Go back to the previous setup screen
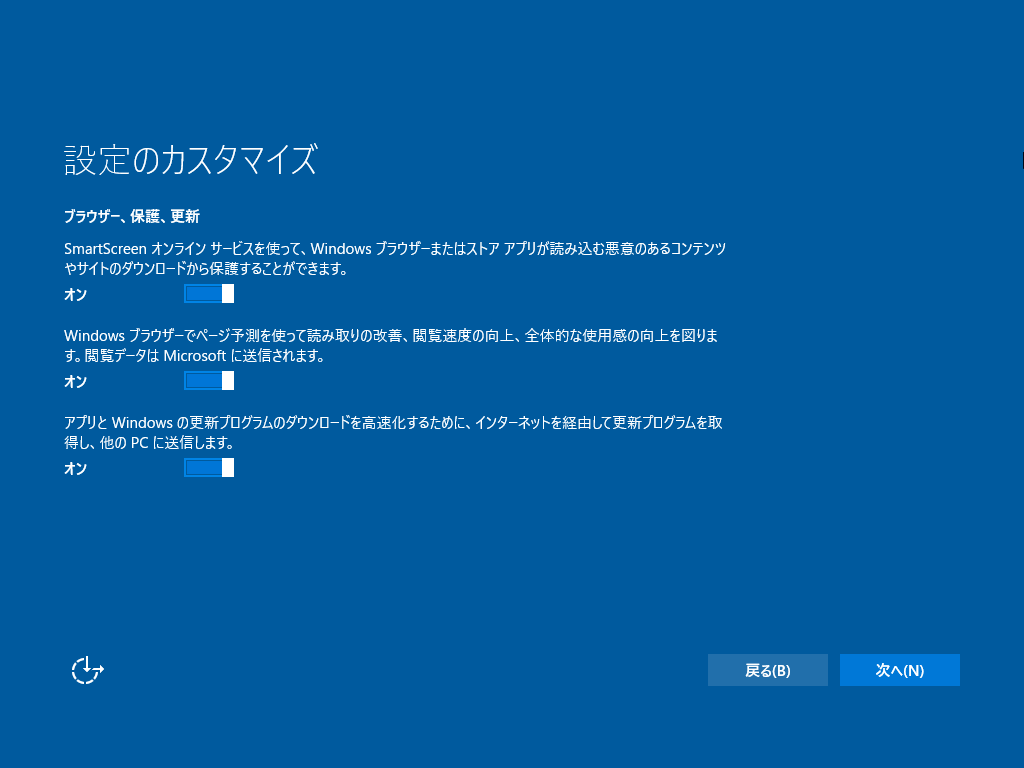The height and width of the screenshot is (768, 1024). 767,669
